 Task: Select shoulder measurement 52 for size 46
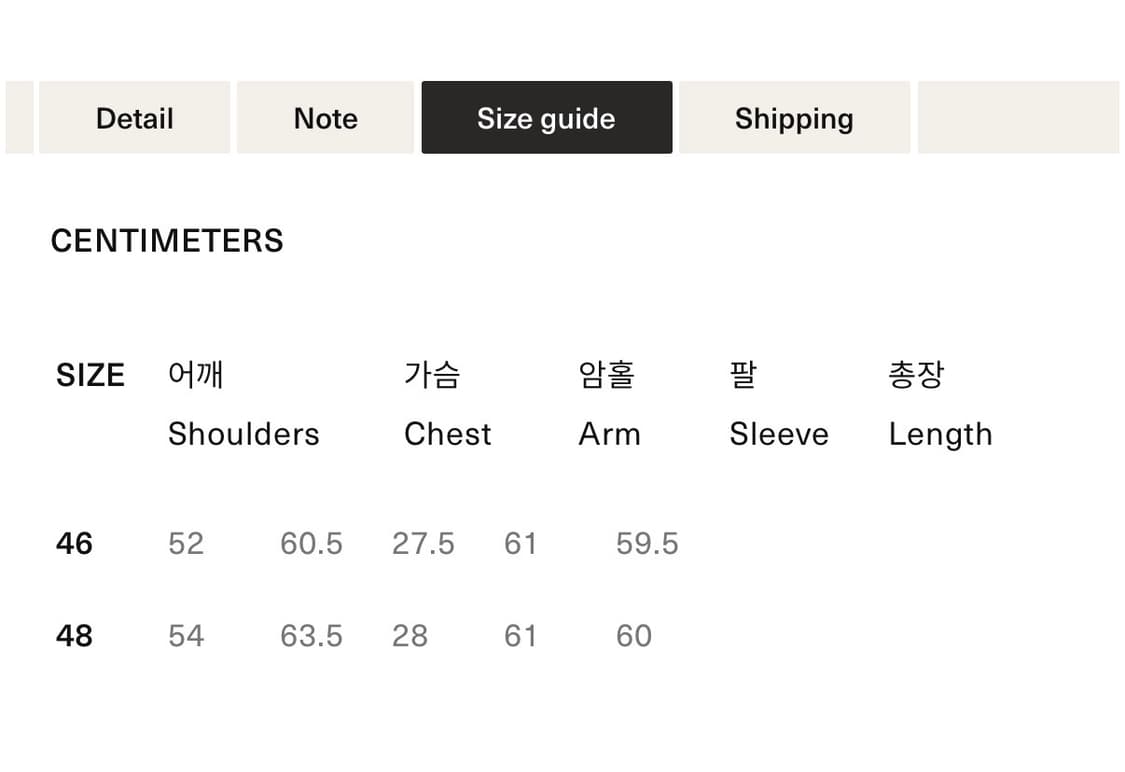click(186, 543)
